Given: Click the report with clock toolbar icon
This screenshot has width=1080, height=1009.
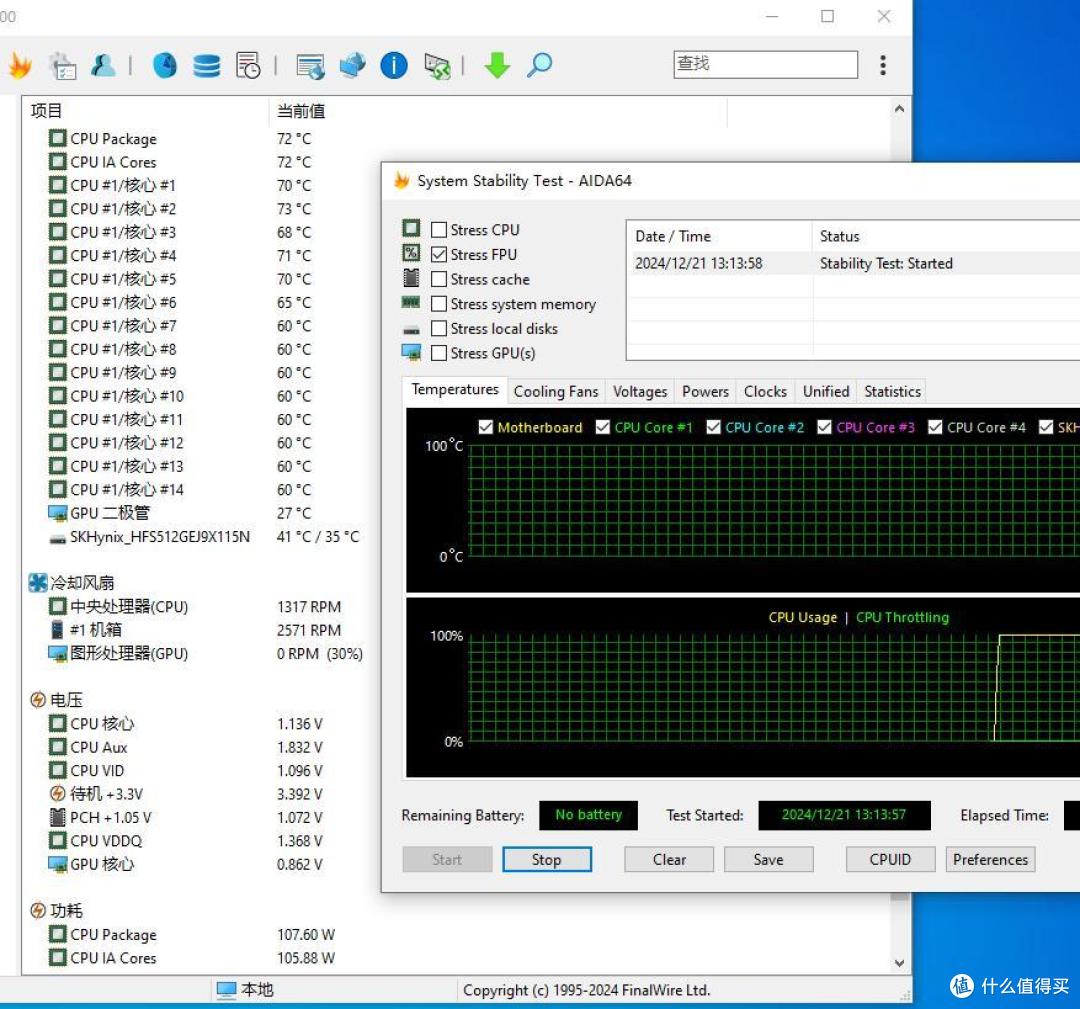Looking at the screenshot, I should point(248,65).
